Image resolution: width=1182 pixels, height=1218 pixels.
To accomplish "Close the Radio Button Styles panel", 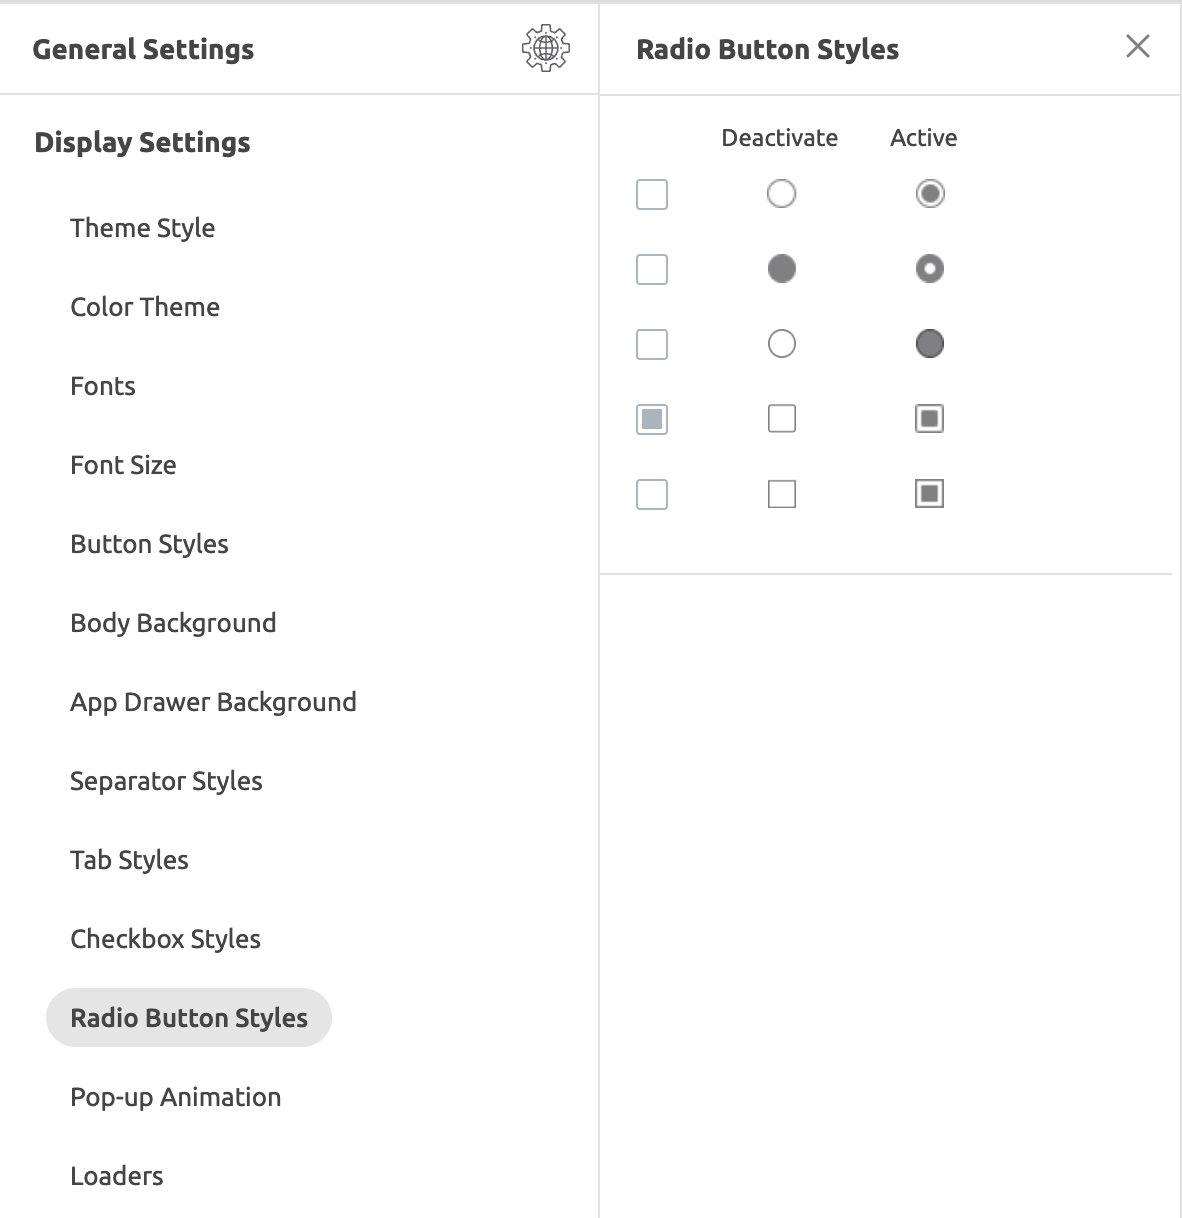I will 1137,46.
